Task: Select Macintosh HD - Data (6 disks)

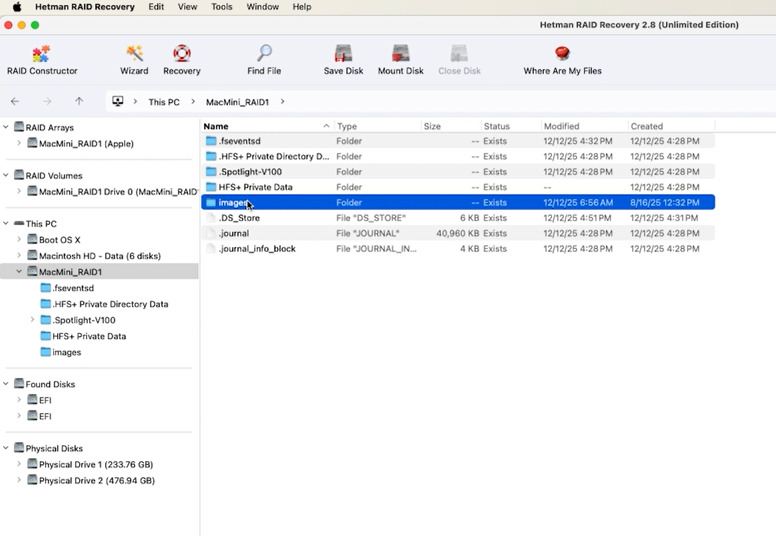Action: coord(94,255)
